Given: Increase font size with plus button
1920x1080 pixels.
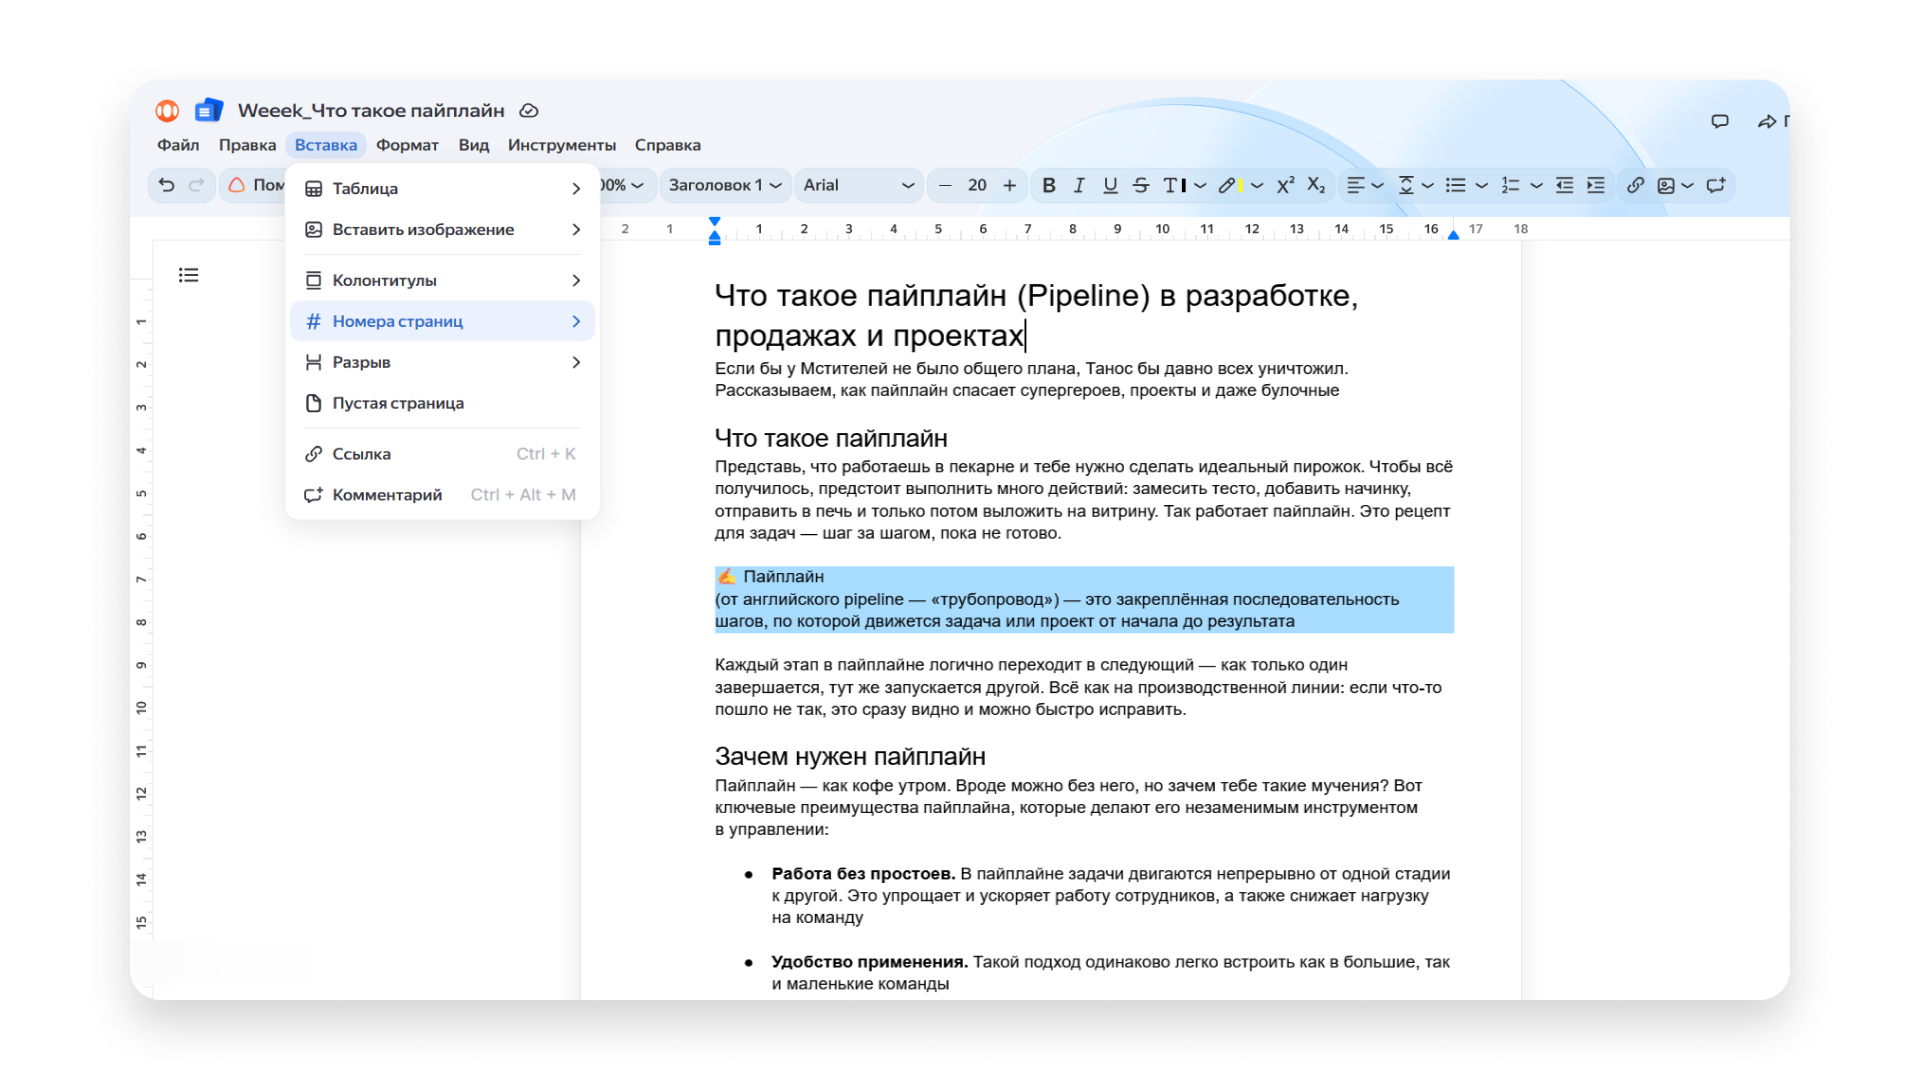Looking at the screenshot, I should coord(1010,185).
